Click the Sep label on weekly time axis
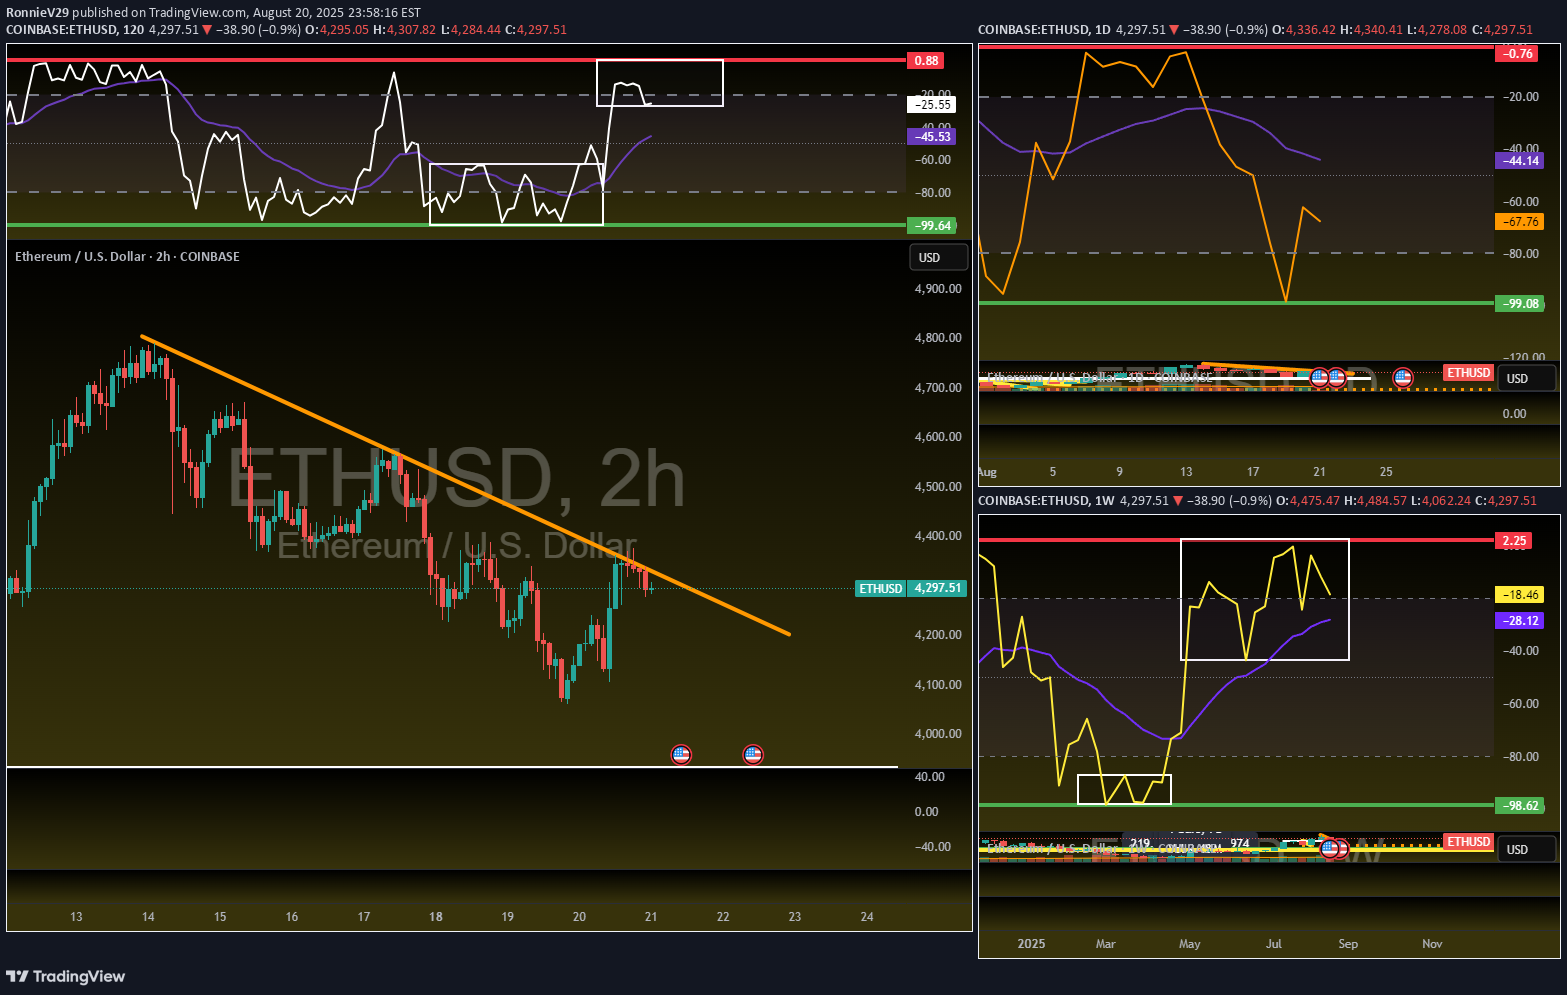Image resolution: width=1567 pixels, height=995 pixels. pyautogui.click(x=1348, y=944)
